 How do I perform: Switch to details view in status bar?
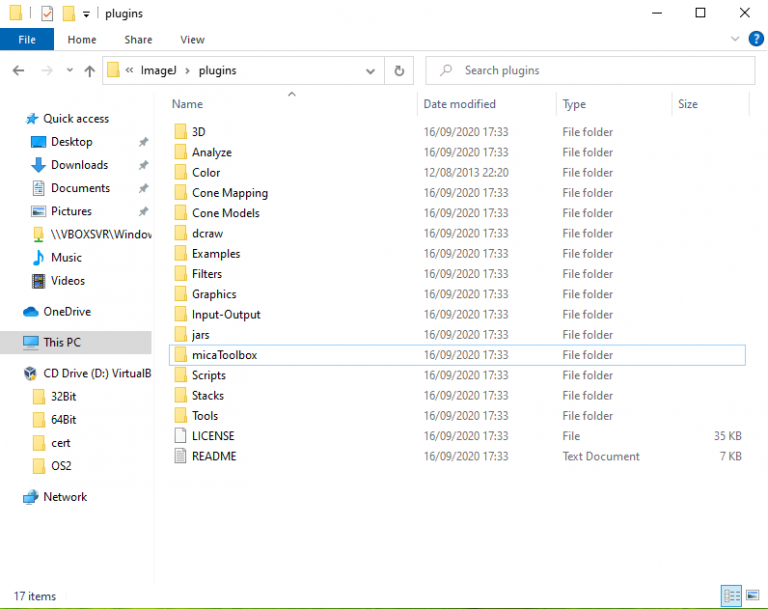tap(731, 596)
